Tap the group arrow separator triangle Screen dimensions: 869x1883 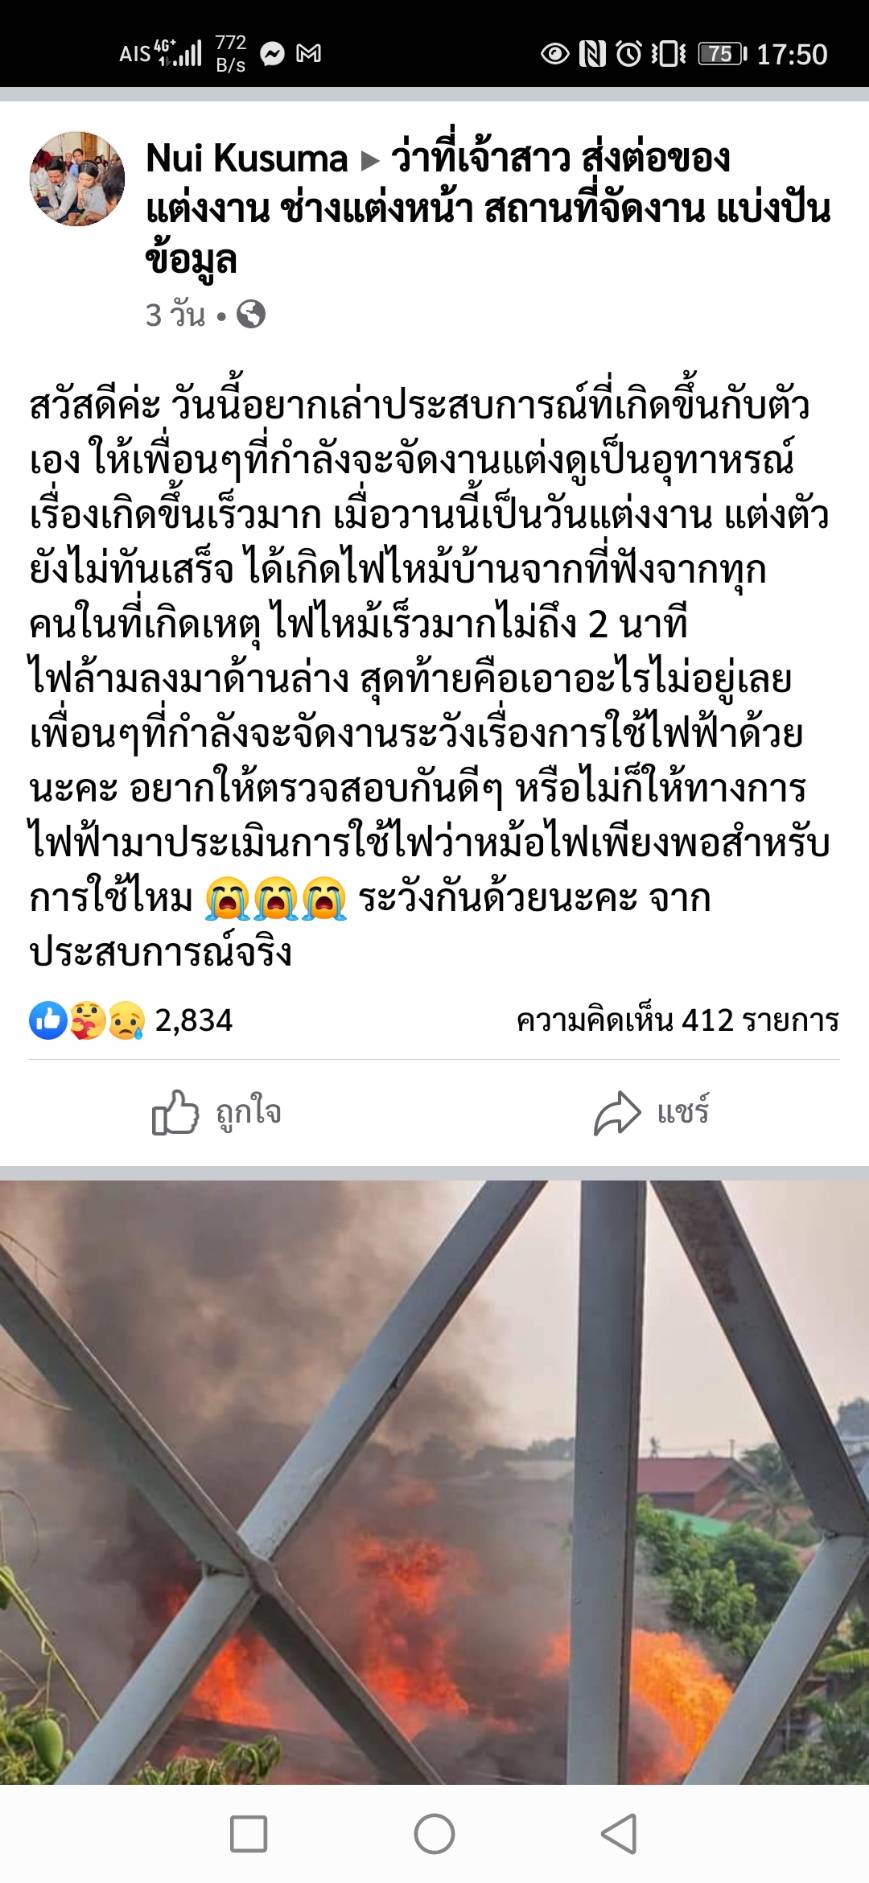click(370, 160)
